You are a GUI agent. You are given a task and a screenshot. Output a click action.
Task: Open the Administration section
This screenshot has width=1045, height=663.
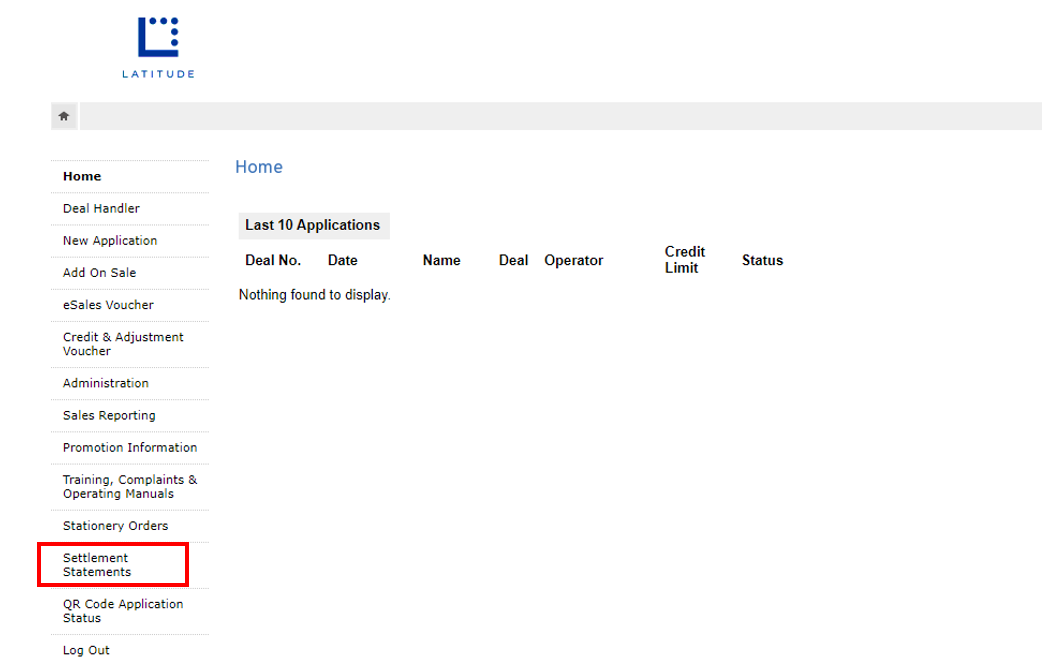[105, 383]
